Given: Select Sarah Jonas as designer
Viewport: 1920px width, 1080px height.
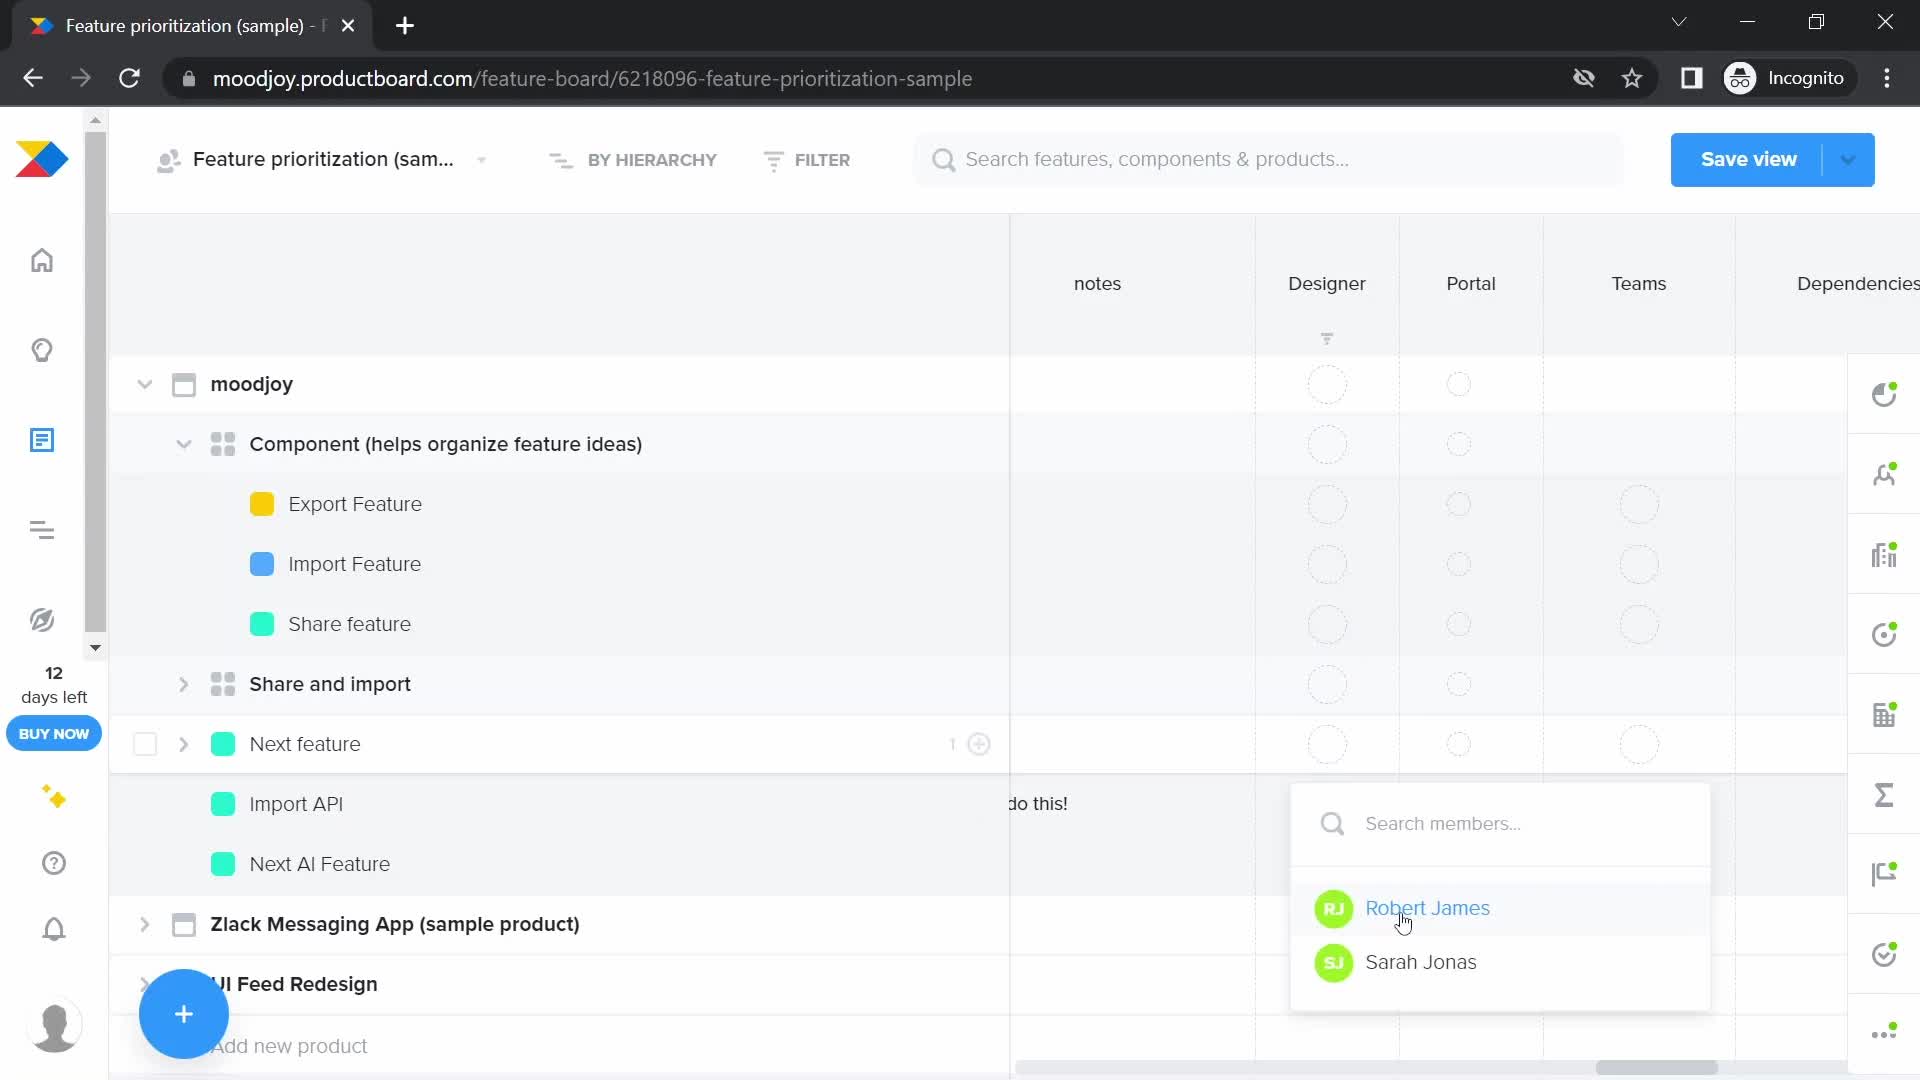Looking at the screenshot, I should pyautogui.click(x=1500, y=962).
